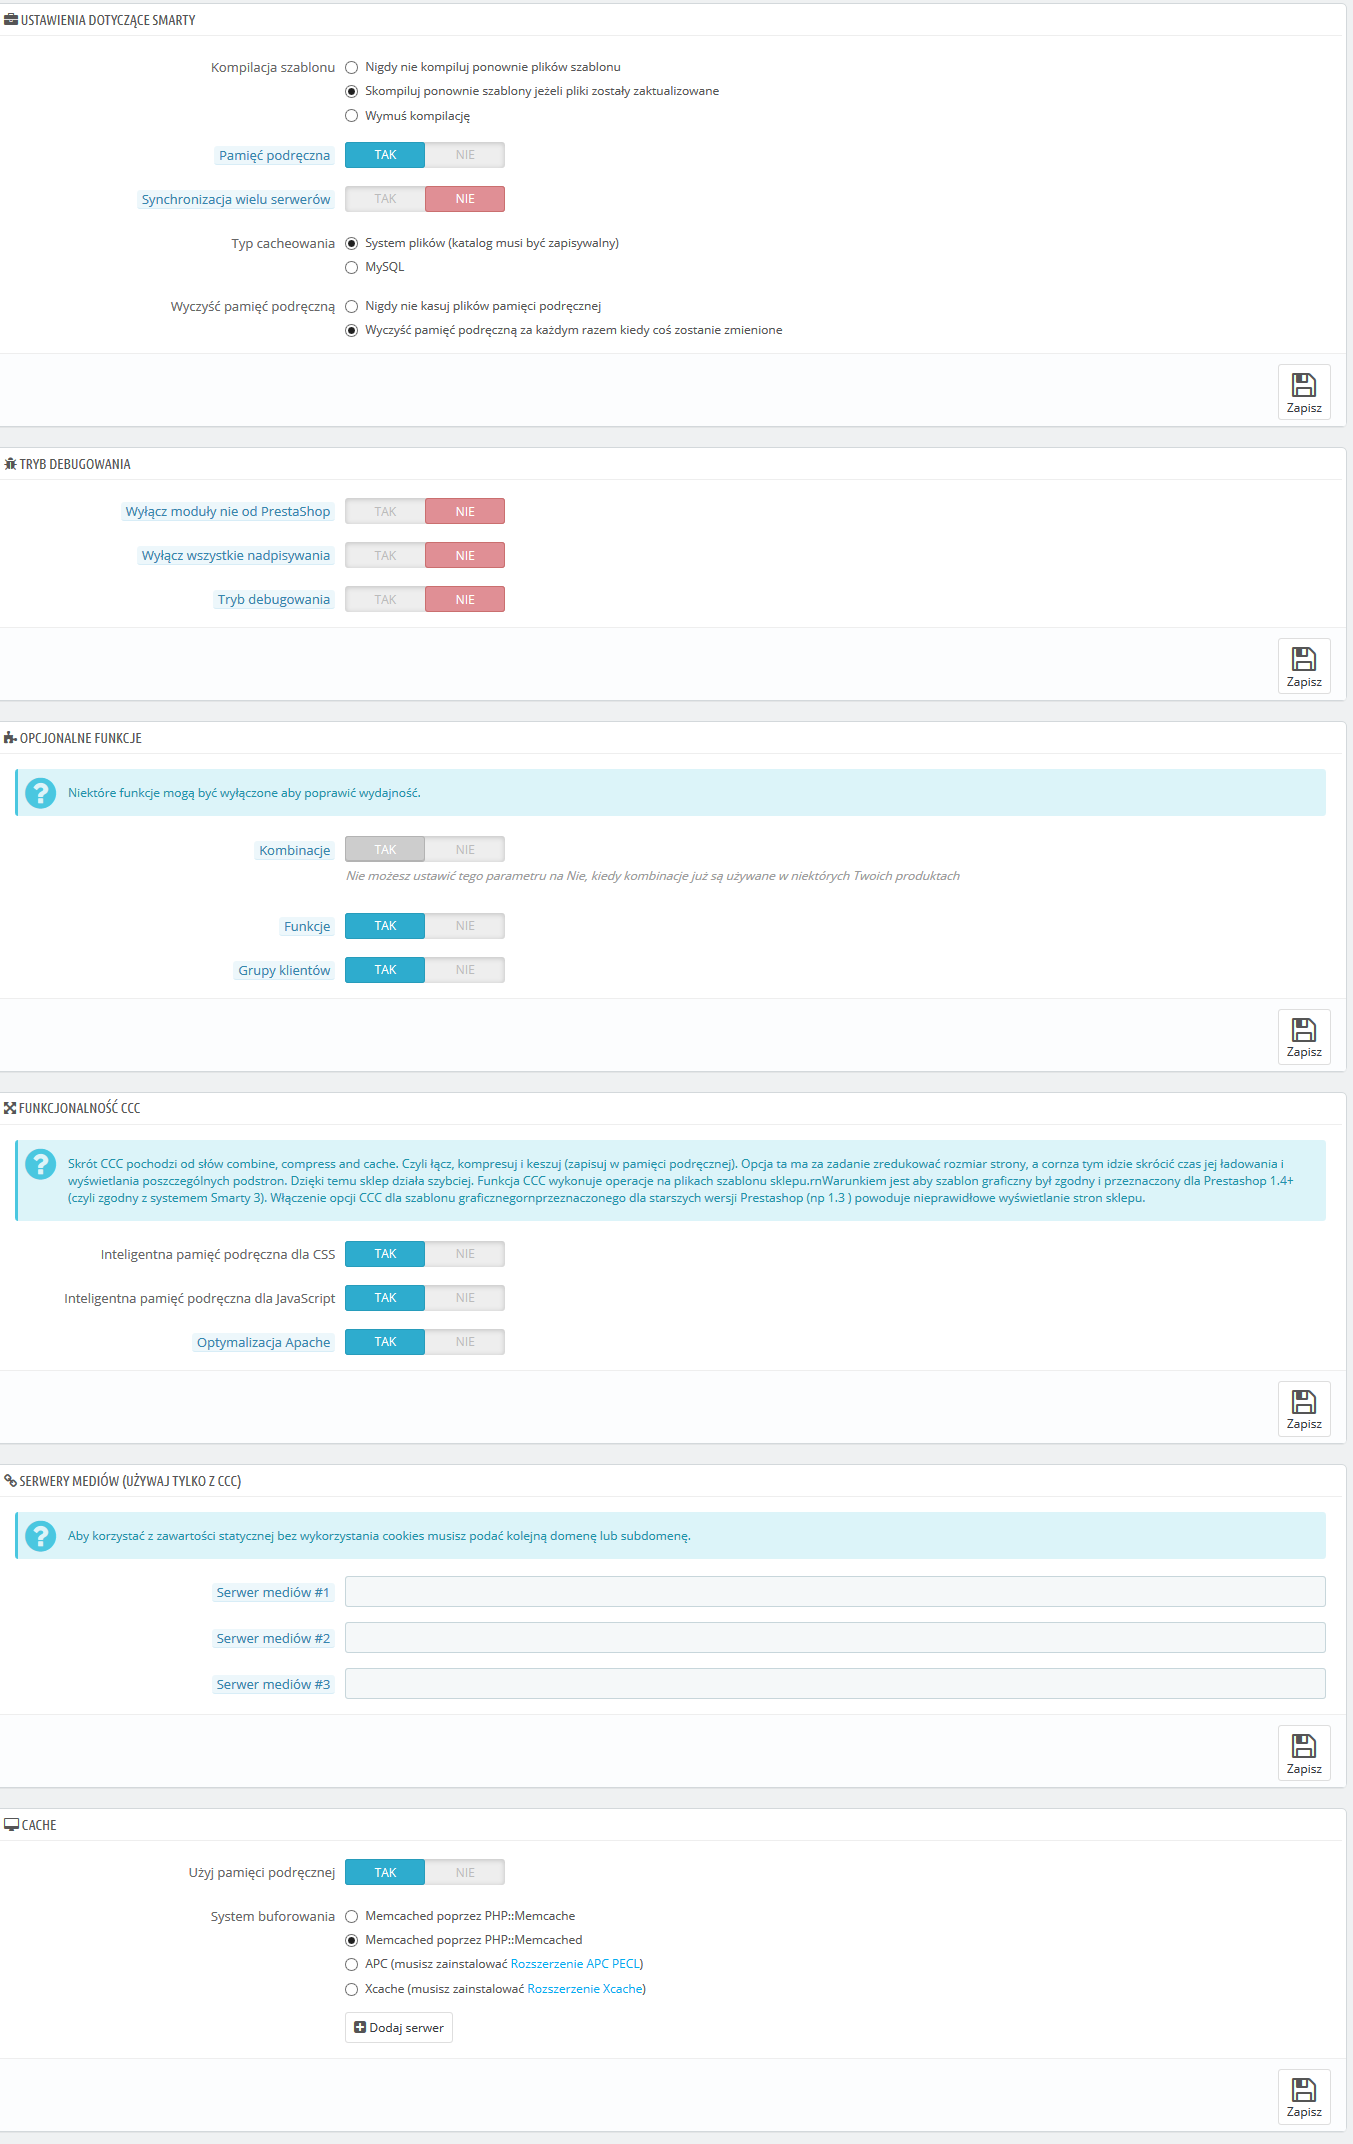Disable Inteligentna pamięć podręczna dla CSS
Viewport: 1353px width, 2144px height.
click(x=465, y=1254)
